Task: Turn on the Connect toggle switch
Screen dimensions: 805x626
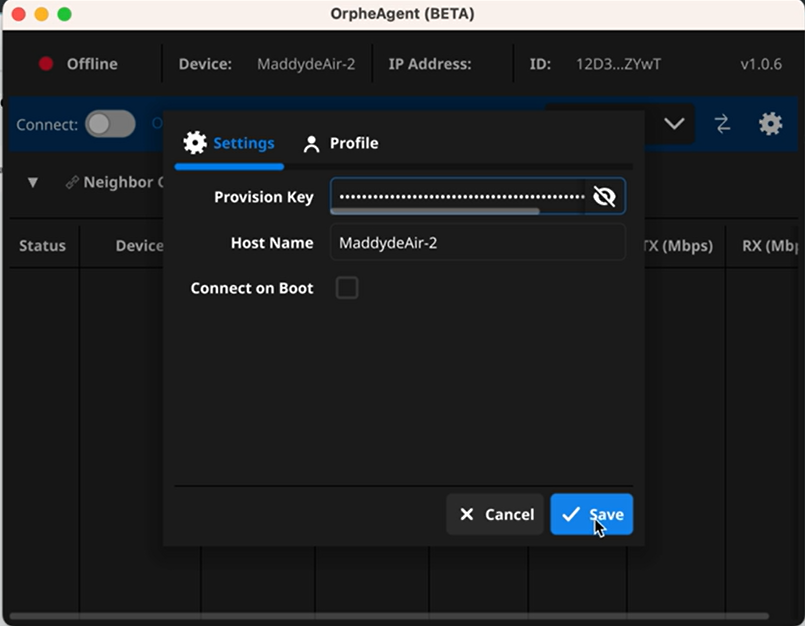Action: (110, 124)
